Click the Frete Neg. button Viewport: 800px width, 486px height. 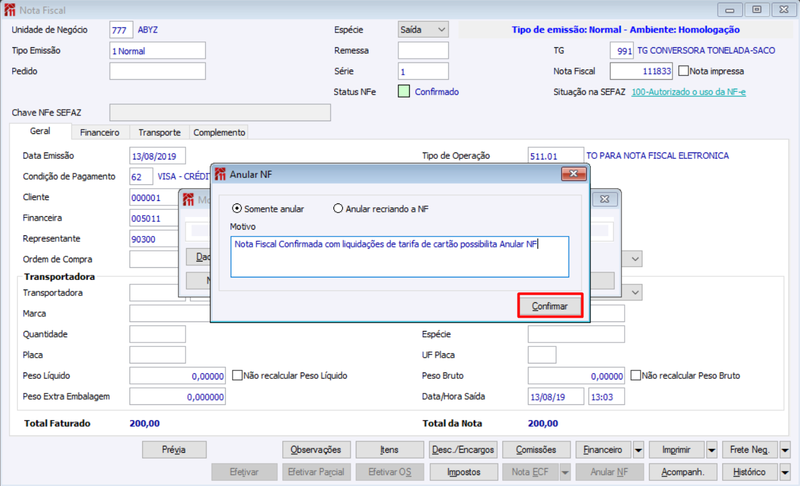[x=750, y=450]
